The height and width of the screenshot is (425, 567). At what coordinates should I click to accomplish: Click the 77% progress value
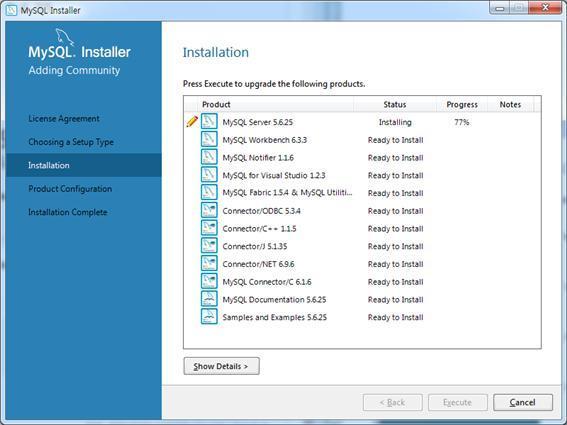tap(462, 122)
